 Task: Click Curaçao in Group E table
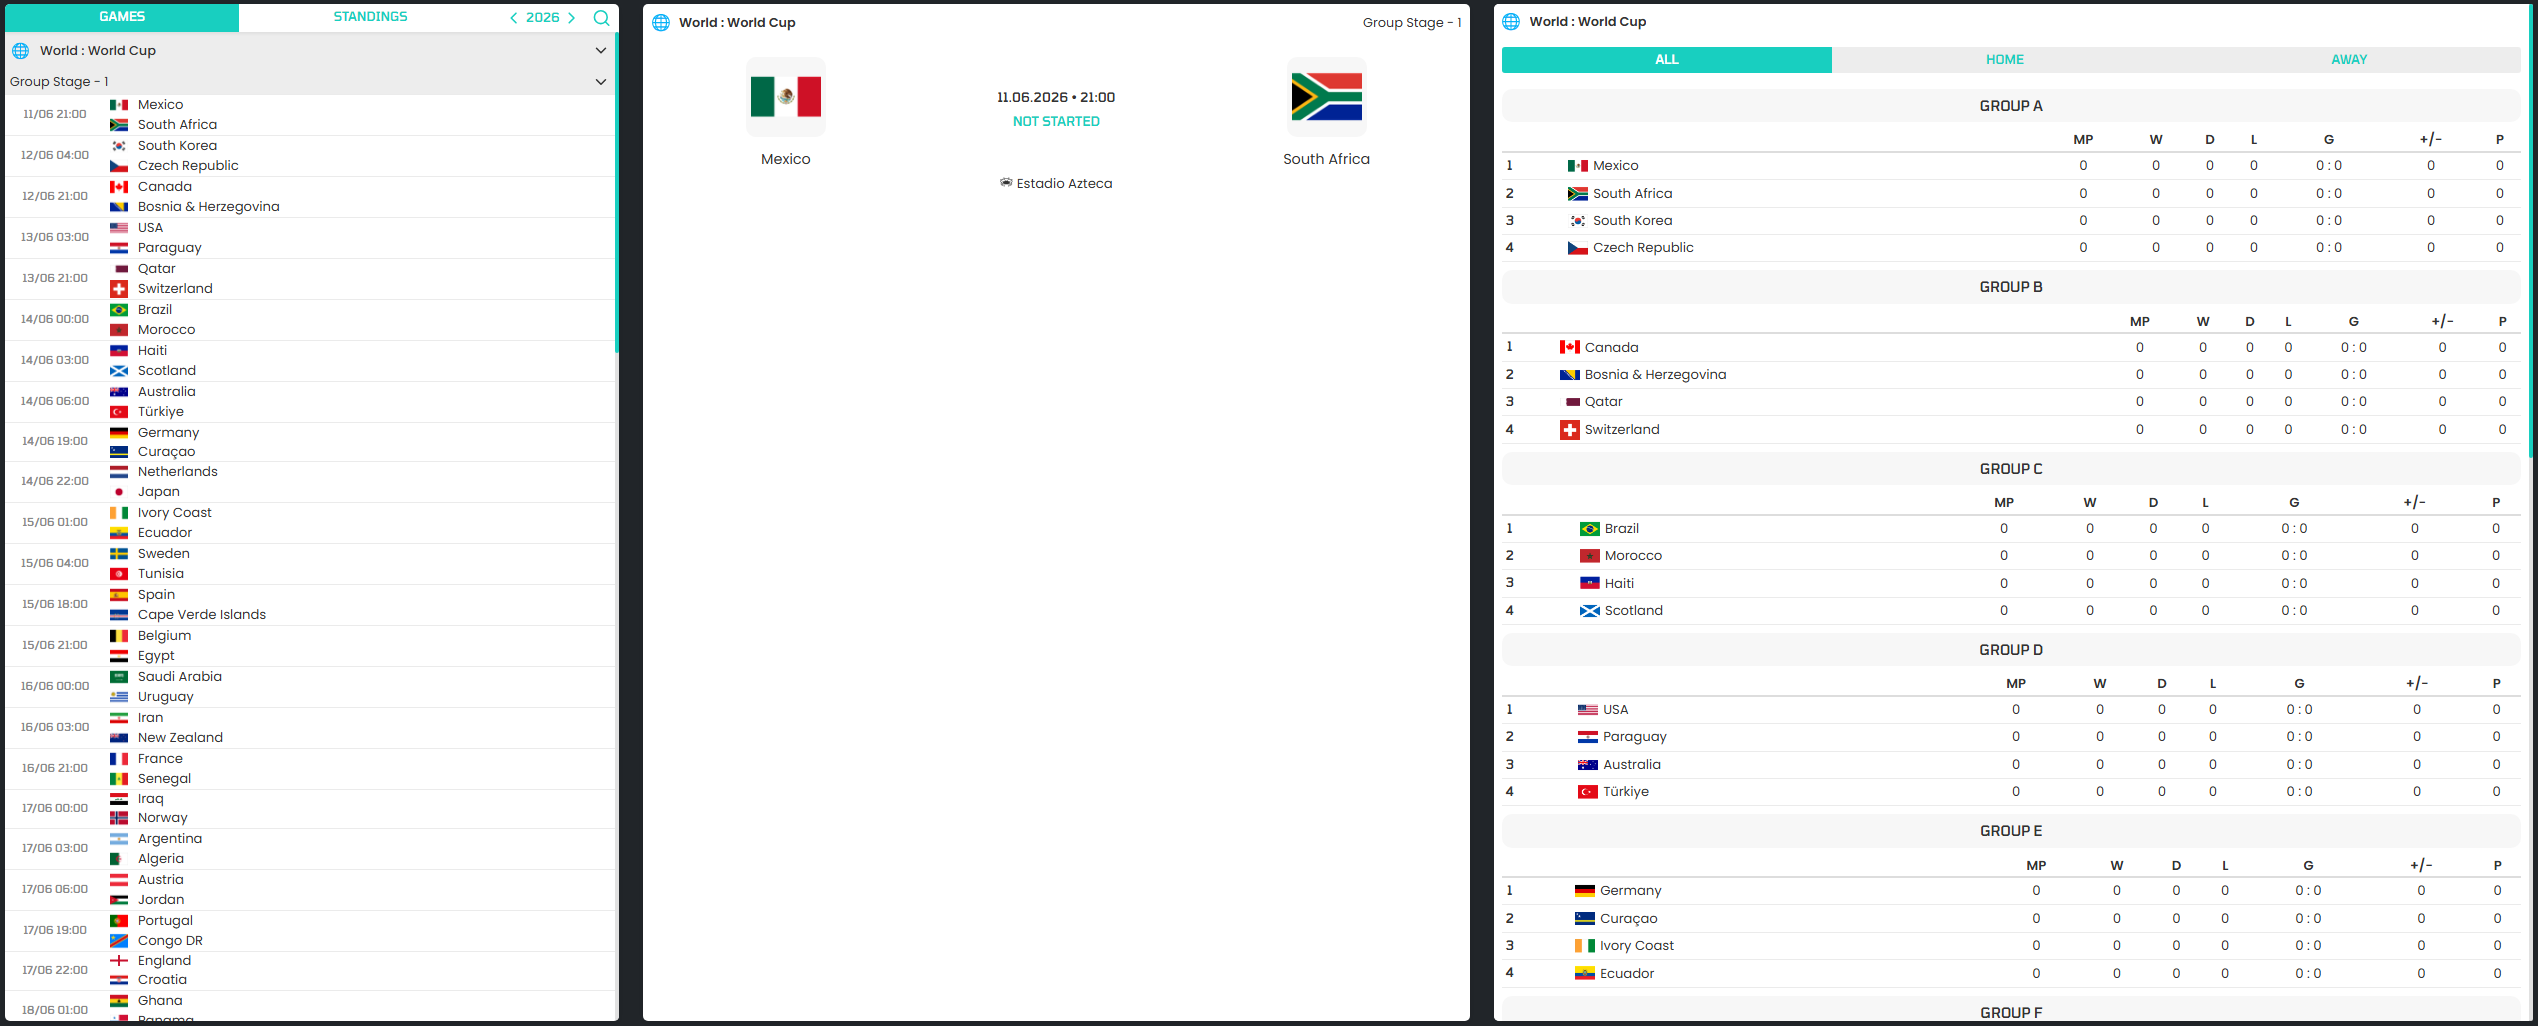click(x=1628, y=919)
